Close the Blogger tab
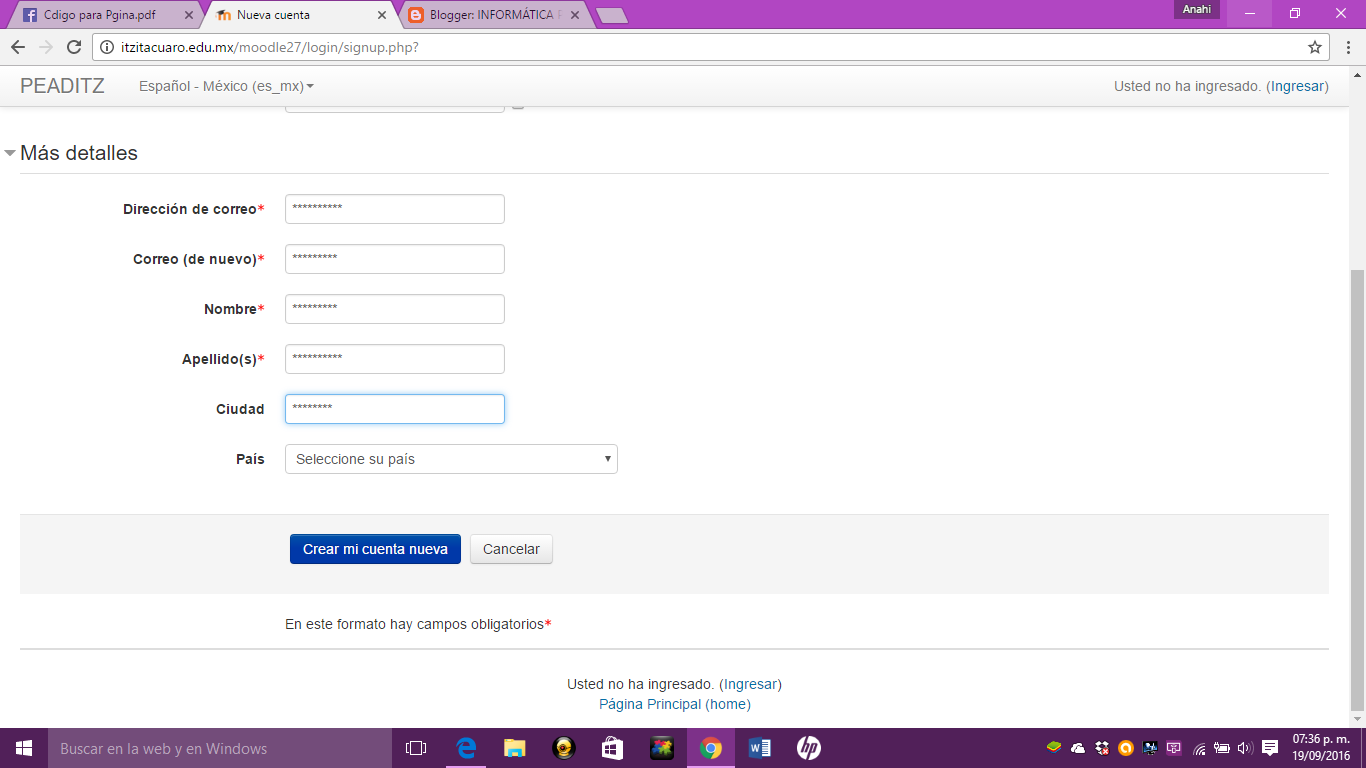The width and height of the screenshot is (1366, 768). [575, 15]
